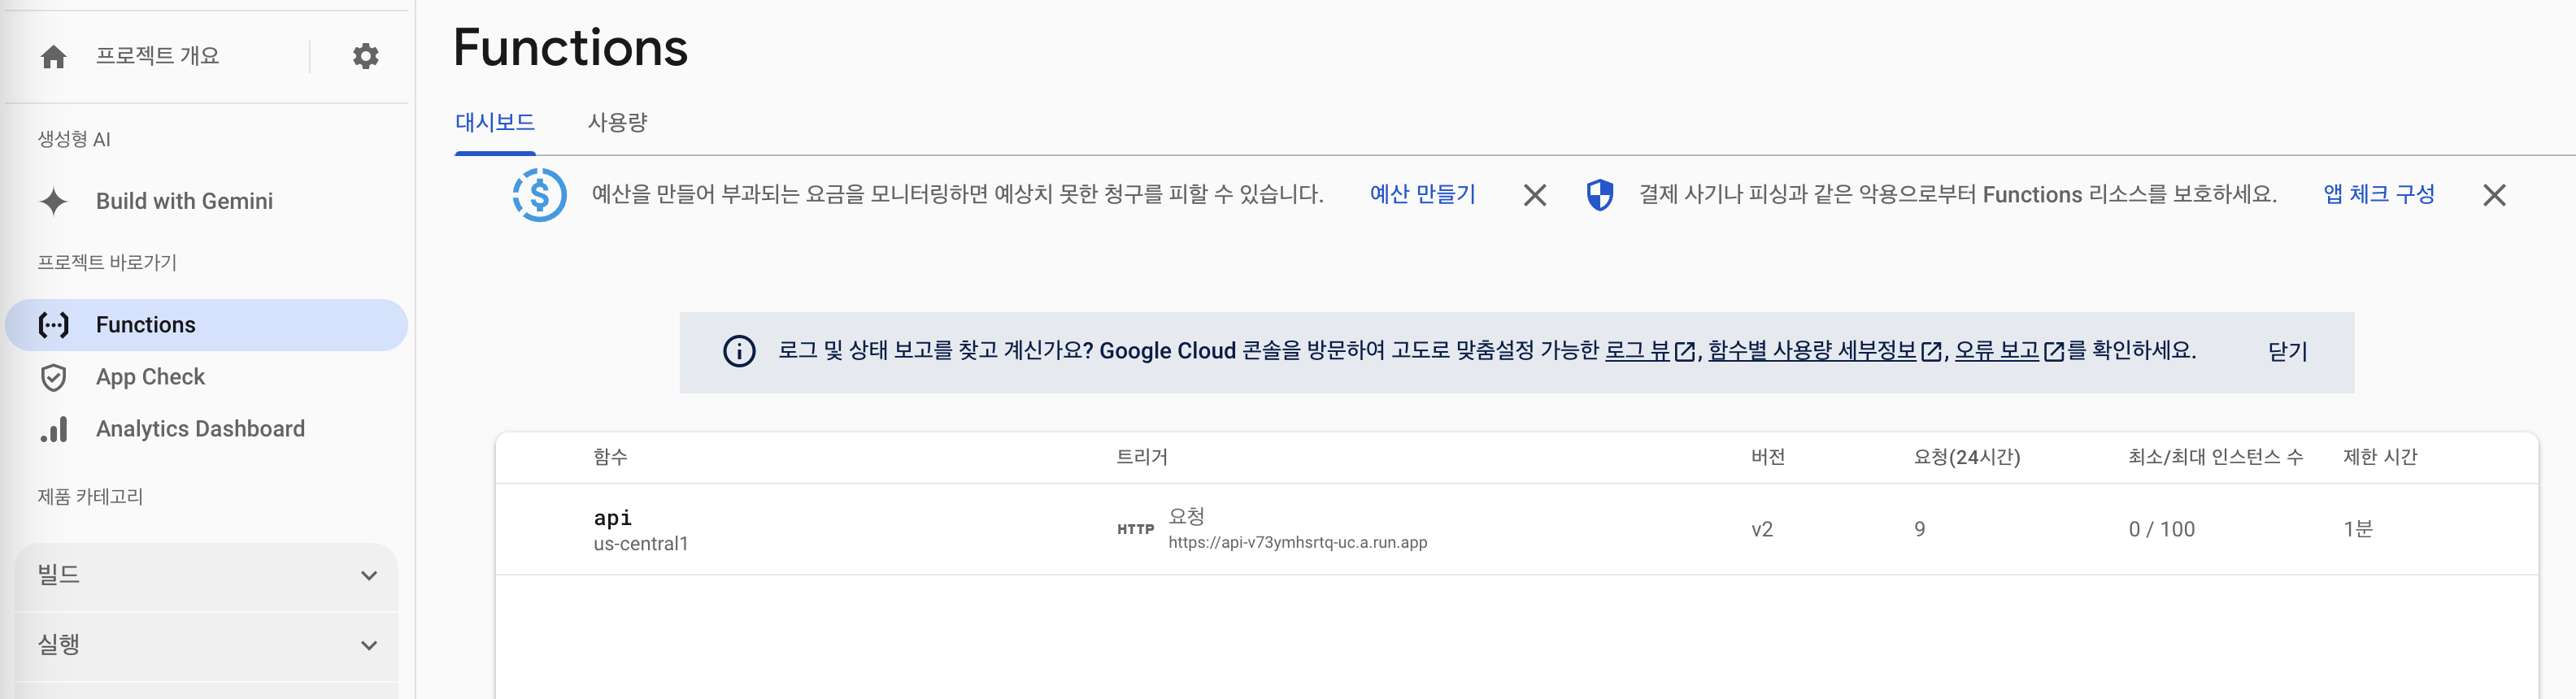Open the 로그 뷰 link

(1637, 351)
